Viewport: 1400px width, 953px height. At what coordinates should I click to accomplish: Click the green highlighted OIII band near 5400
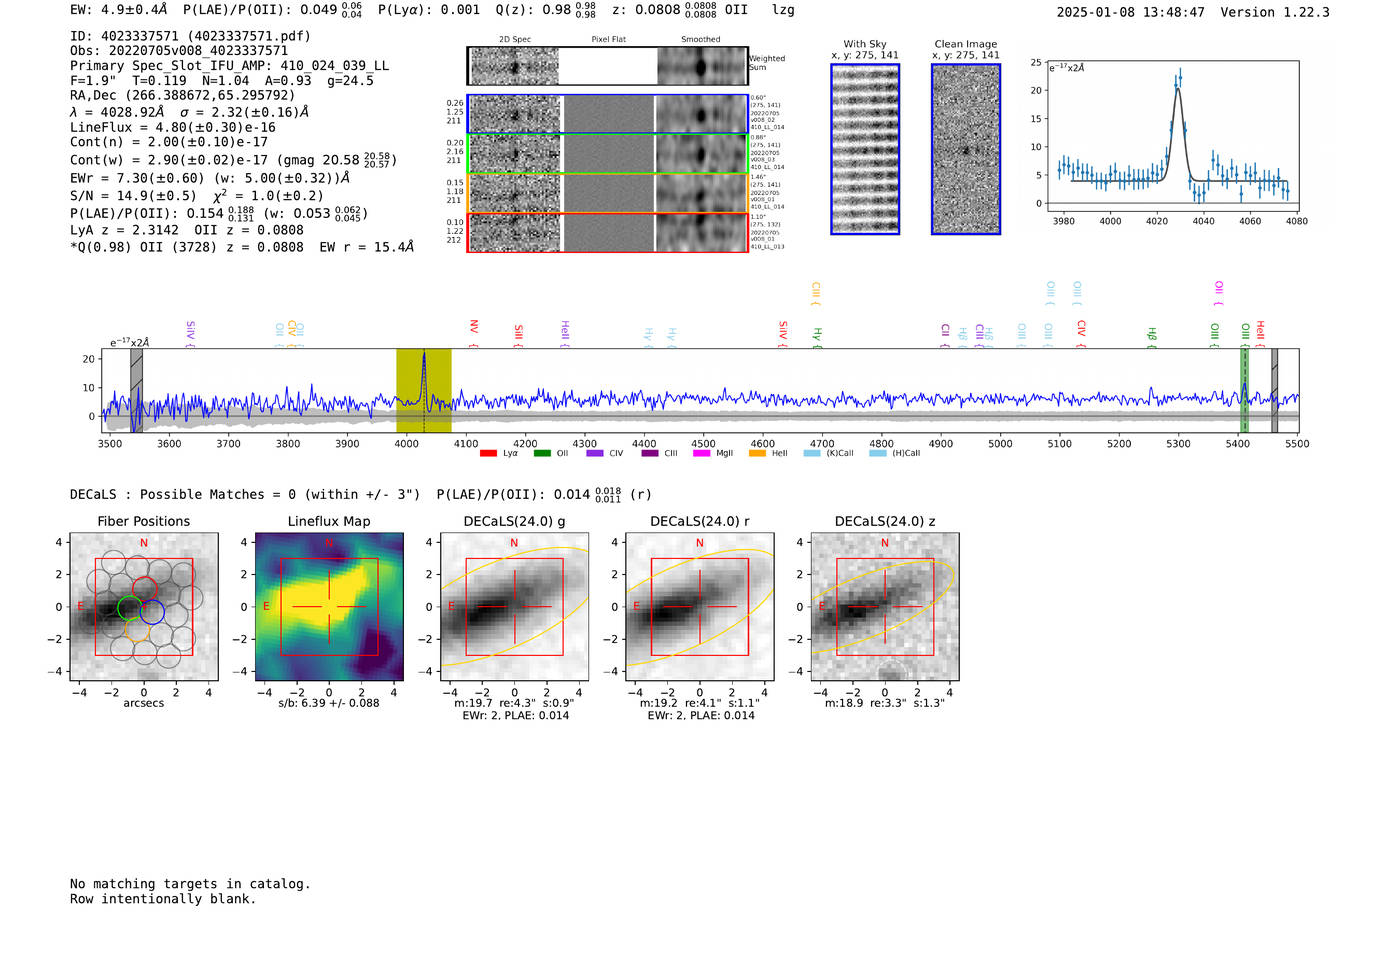click(1245, 390)
